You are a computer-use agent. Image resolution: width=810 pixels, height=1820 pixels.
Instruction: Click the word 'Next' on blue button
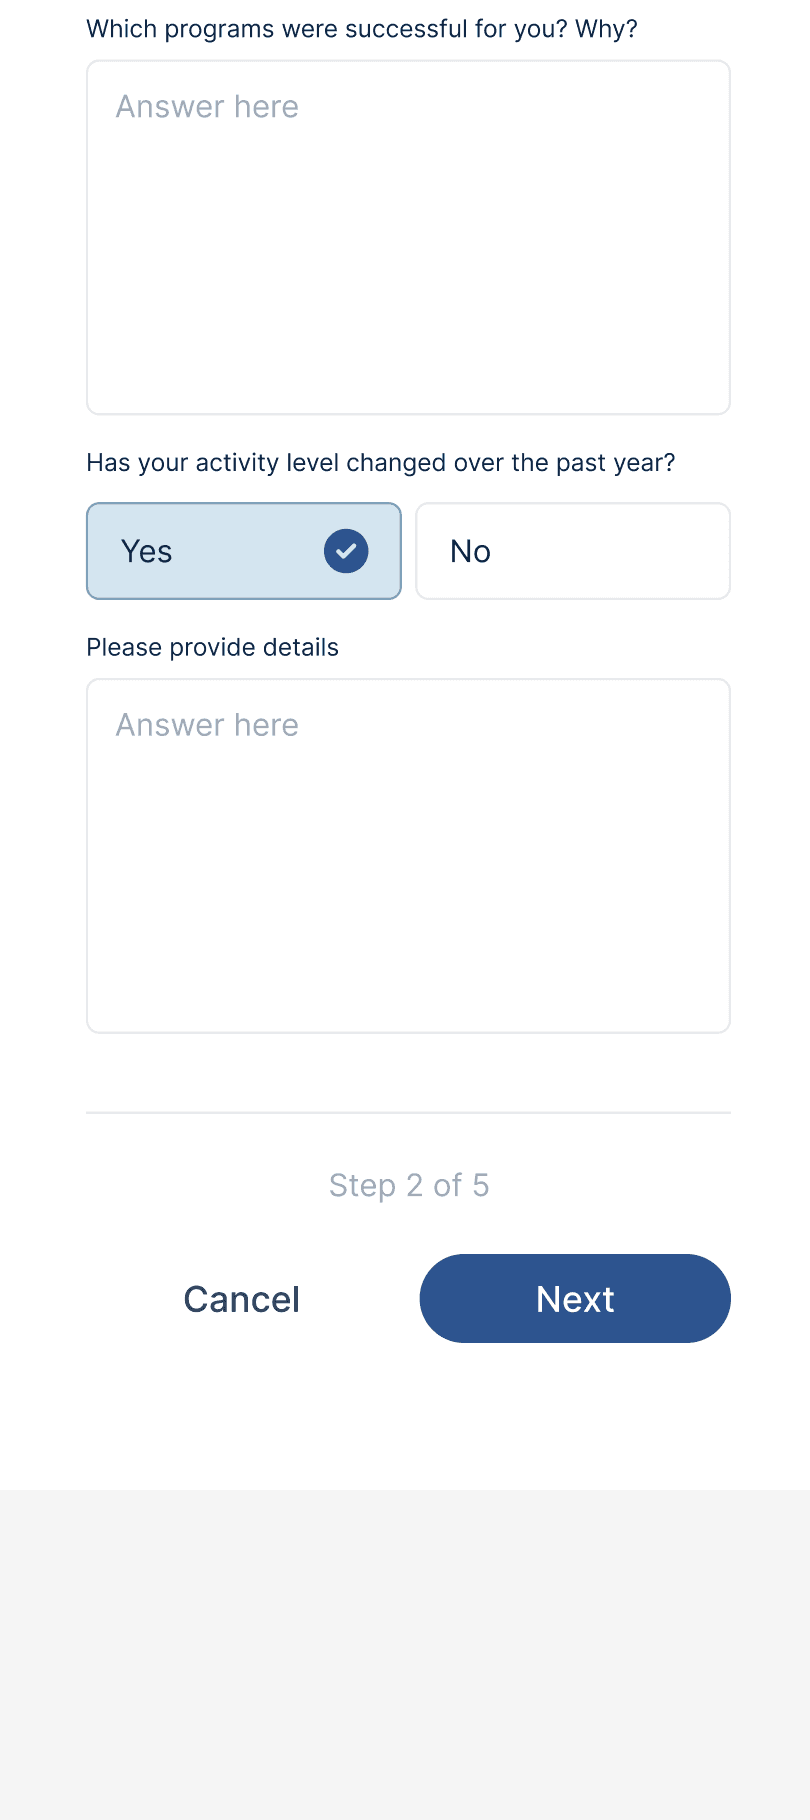coord(575,1299)
